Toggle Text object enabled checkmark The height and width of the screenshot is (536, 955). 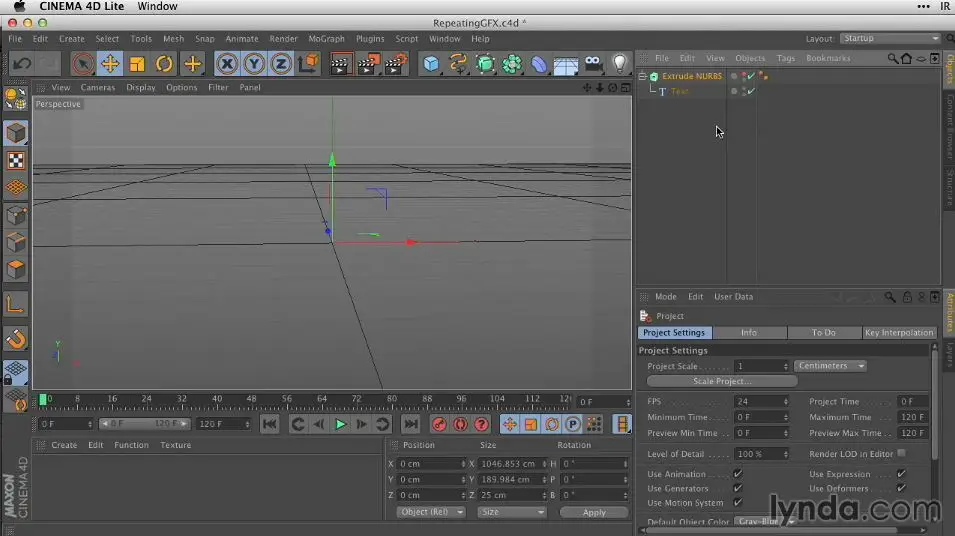(x=751, y=91)
